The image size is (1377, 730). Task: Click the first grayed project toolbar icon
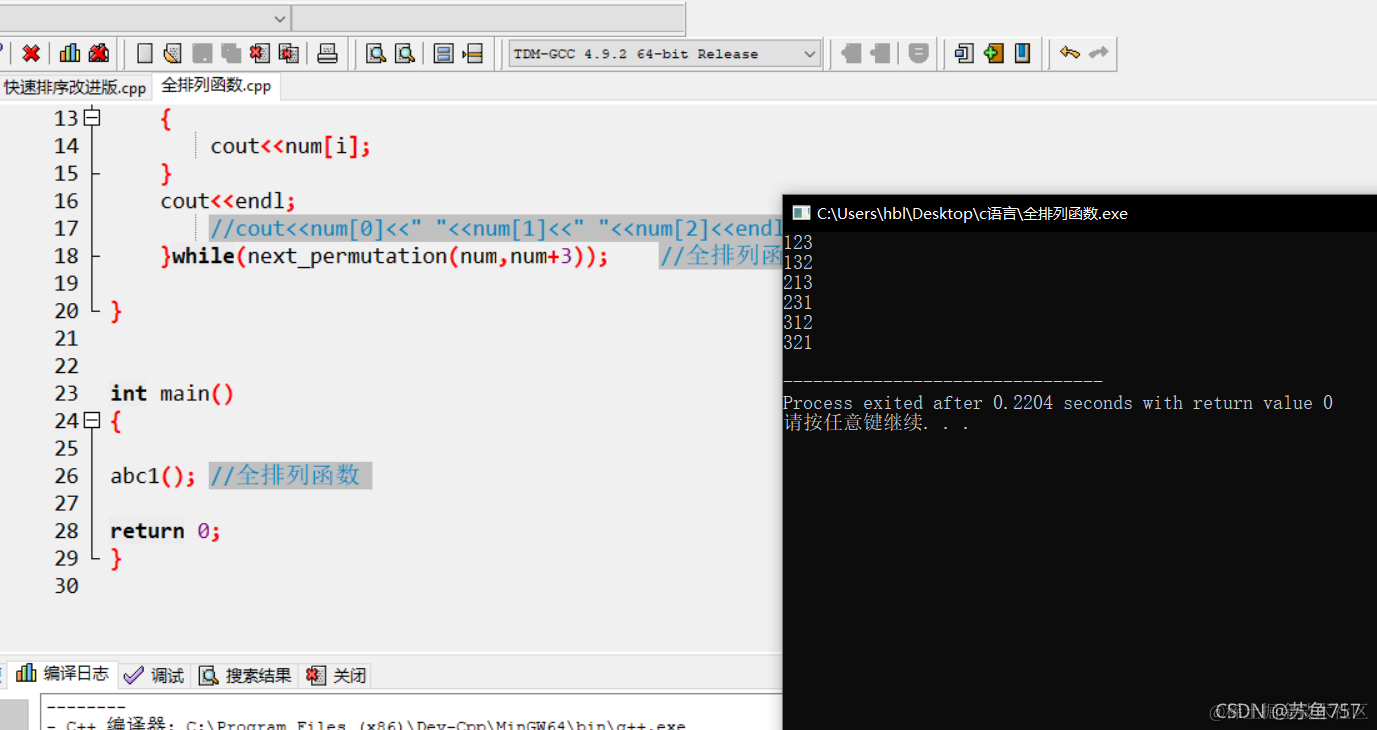tap(852, 53)
